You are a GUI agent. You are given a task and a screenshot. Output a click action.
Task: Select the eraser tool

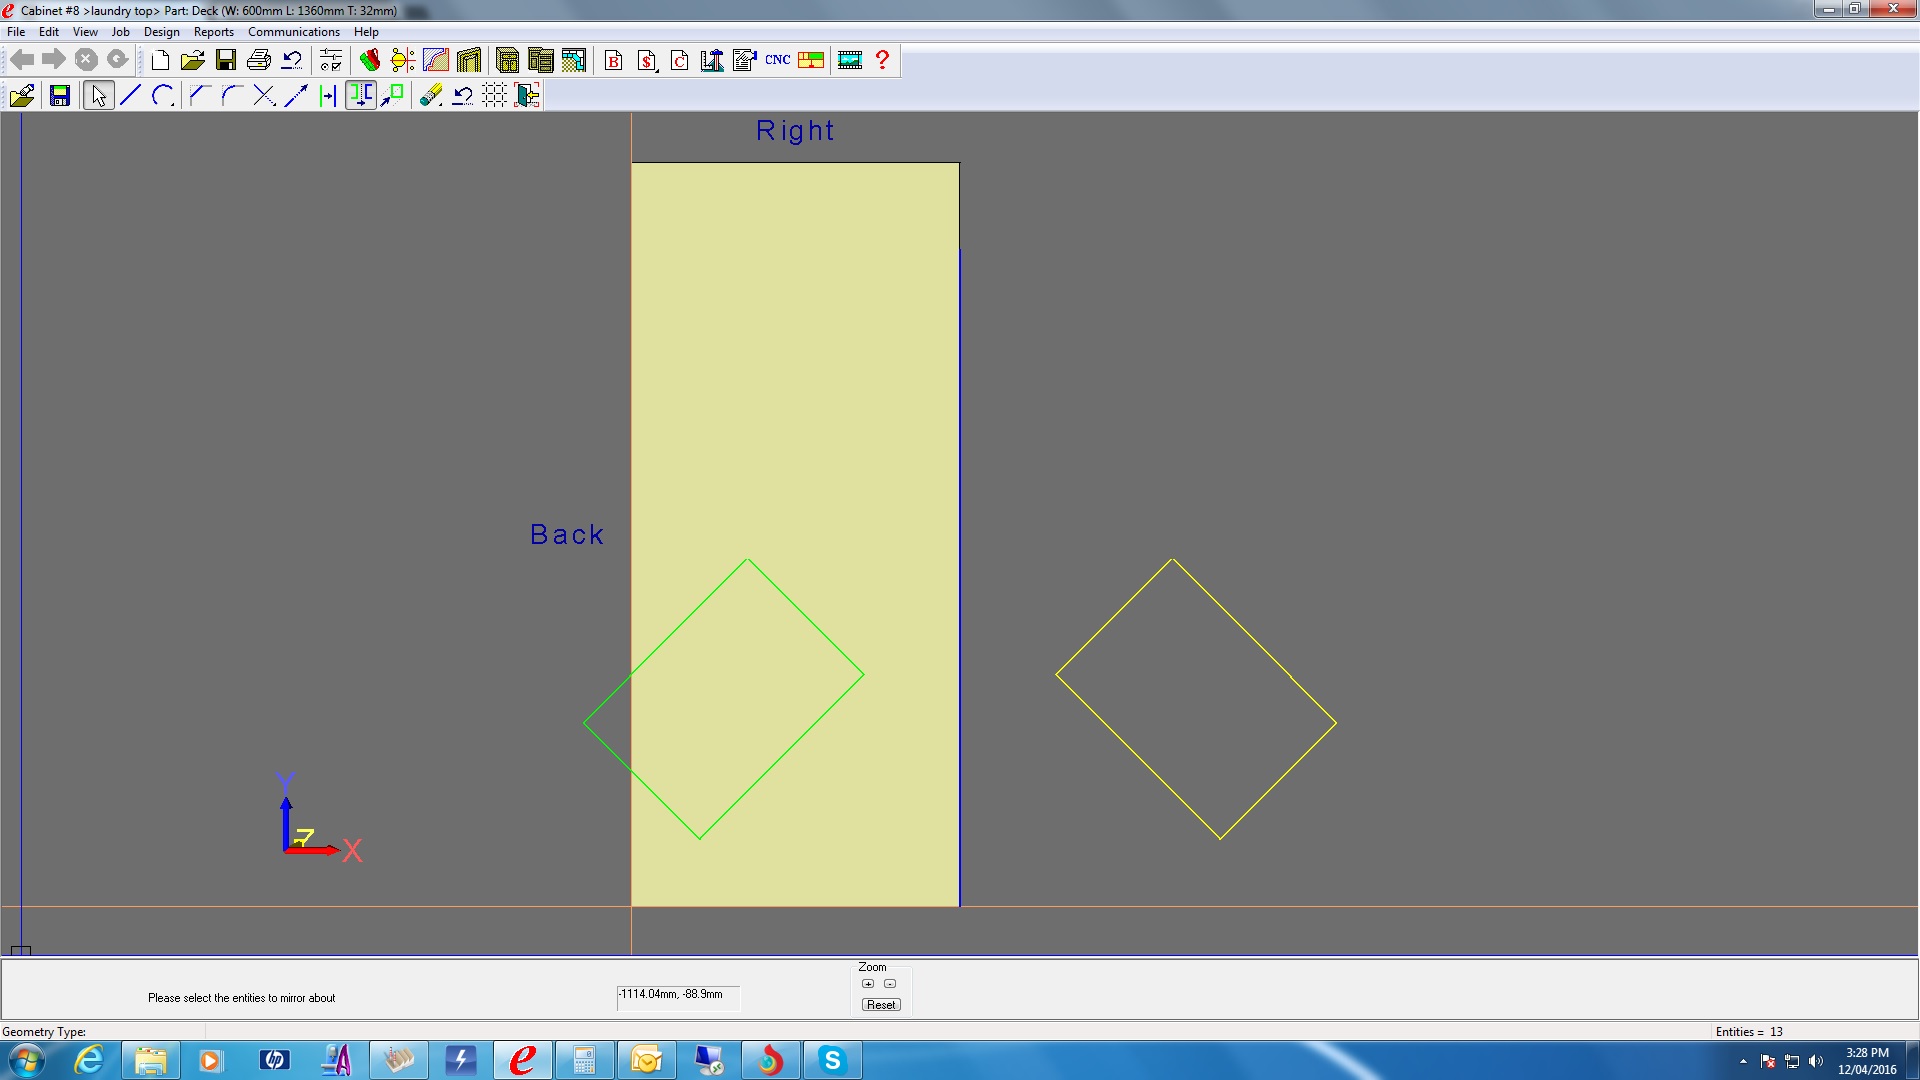click(x=431, y=95)
